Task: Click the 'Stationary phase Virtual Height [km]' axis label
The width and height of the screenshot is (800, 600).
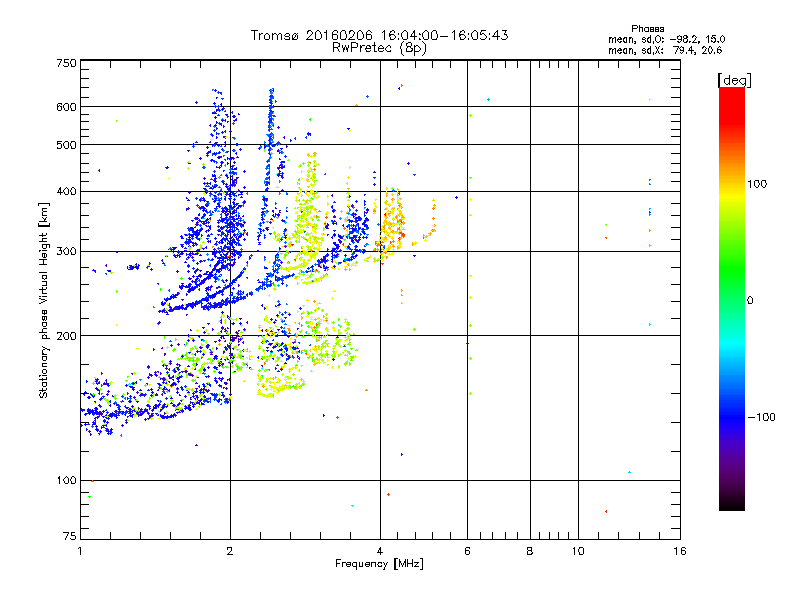Action: [43, 300]
